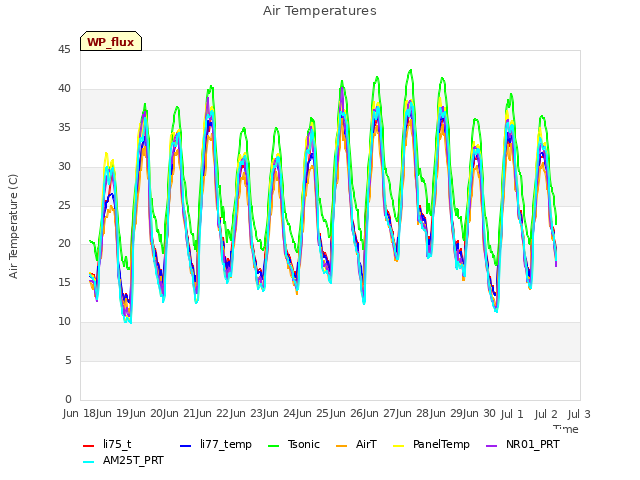This screenshot has height=480, width=640.
Task: Click the Jul 2 x-axis tick label
Action: pyautogui.click(x=546, y=414)
